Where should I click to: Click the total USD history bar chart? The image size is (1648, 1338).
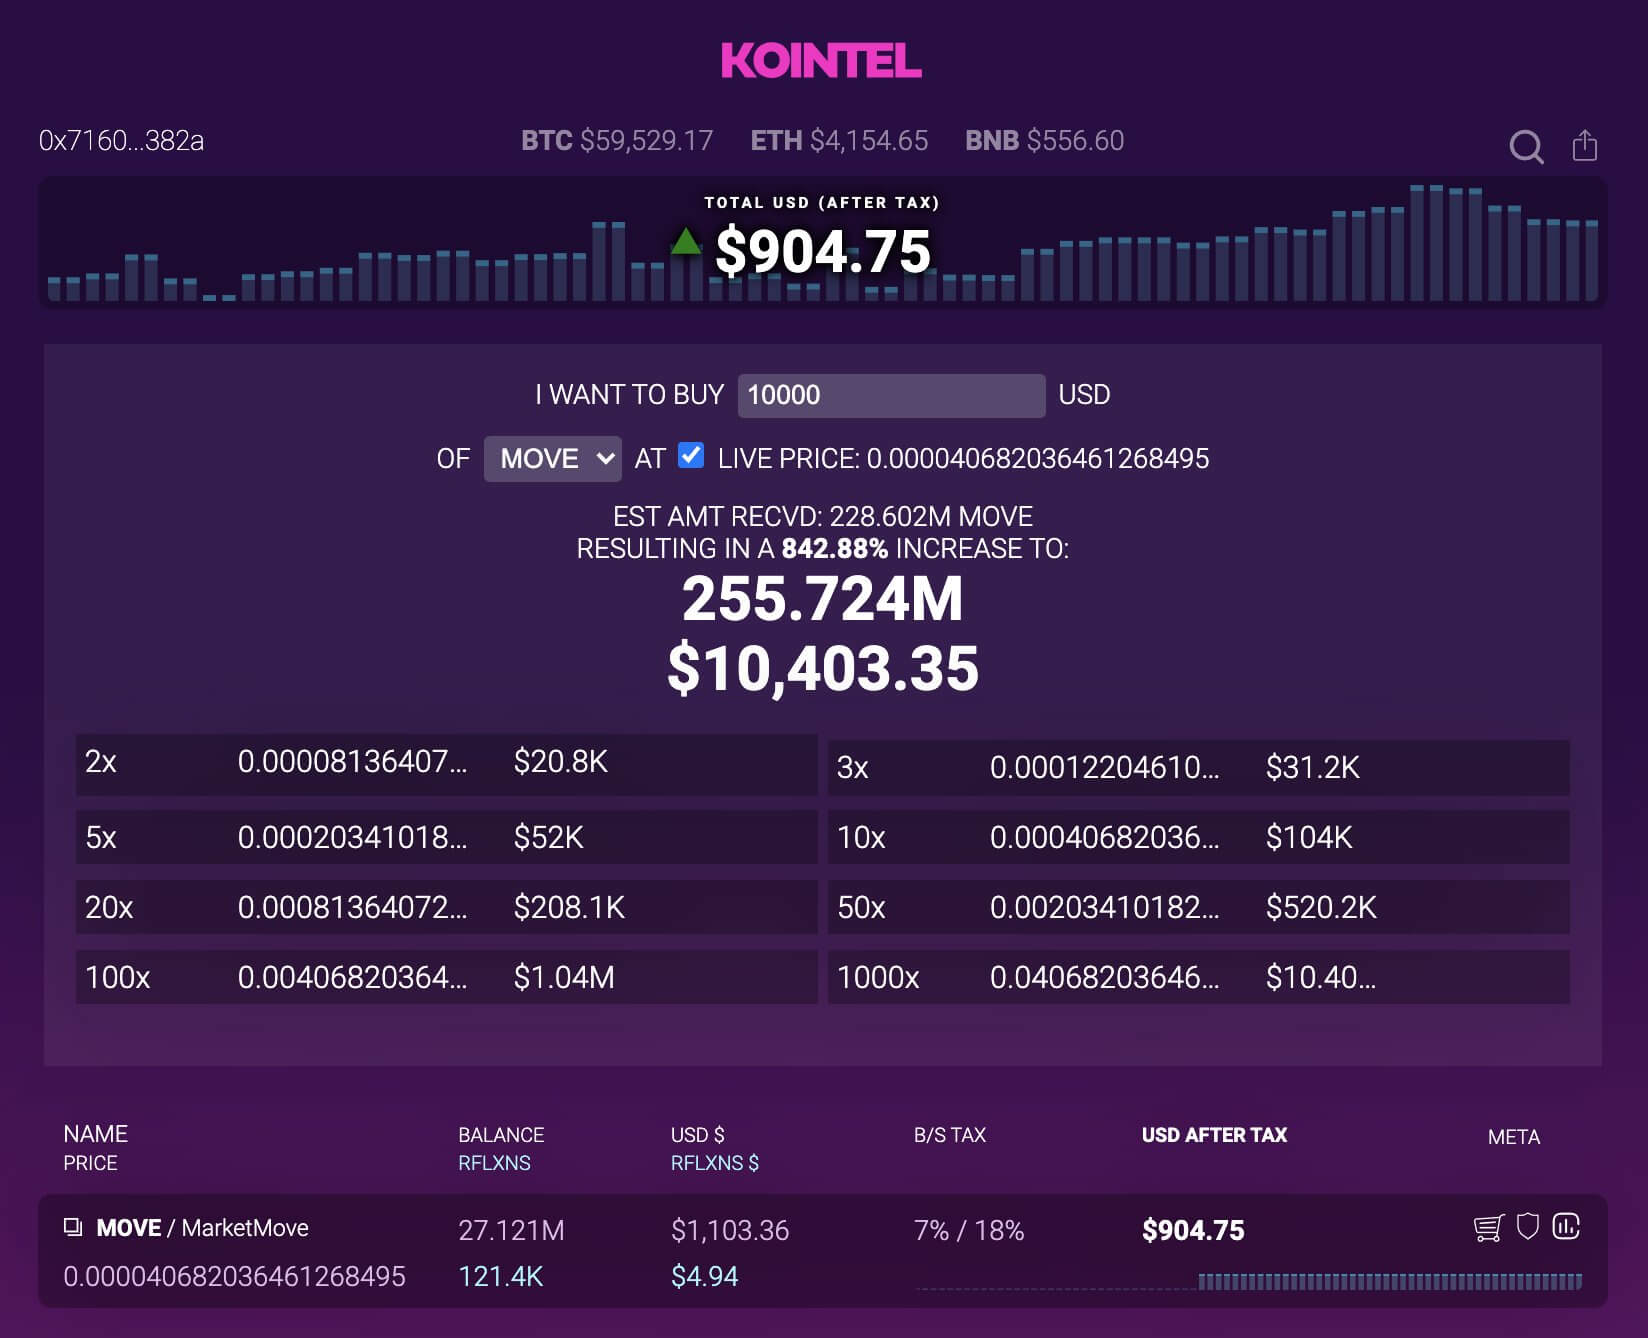(x=823, y=242)
